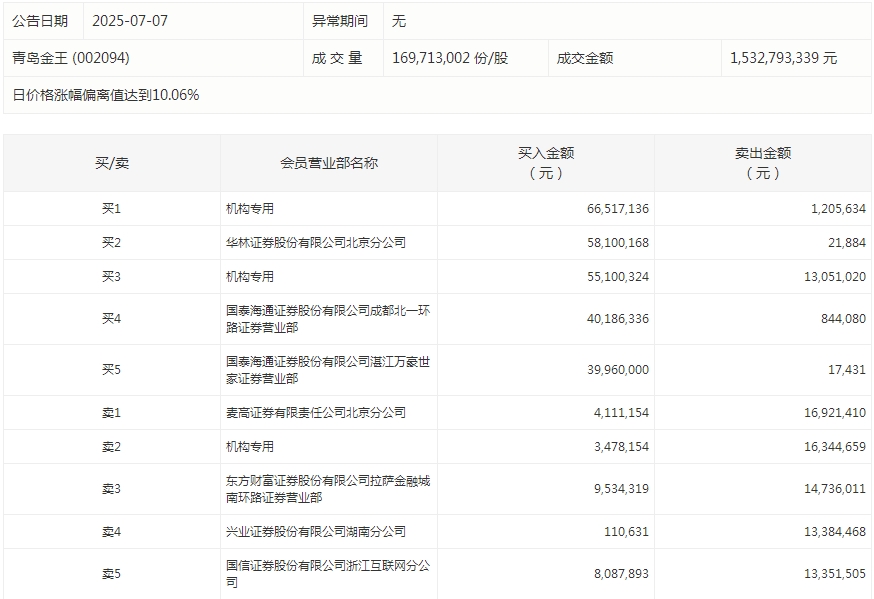The height and width of the screenshot is (599, 874).
Task: Select sell amount 1,205,634
Action: pyautogui.click(x=838, y=209)
